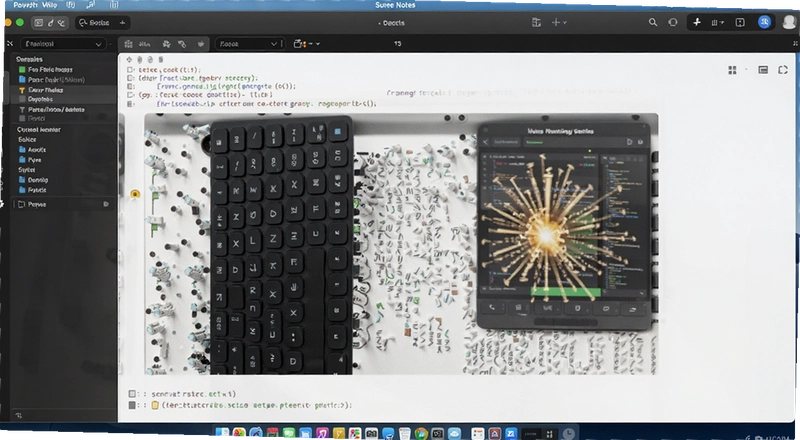The image size is (800, 440).
Task: Open the sidebar dropdown at top left
Action: [64, 44]
